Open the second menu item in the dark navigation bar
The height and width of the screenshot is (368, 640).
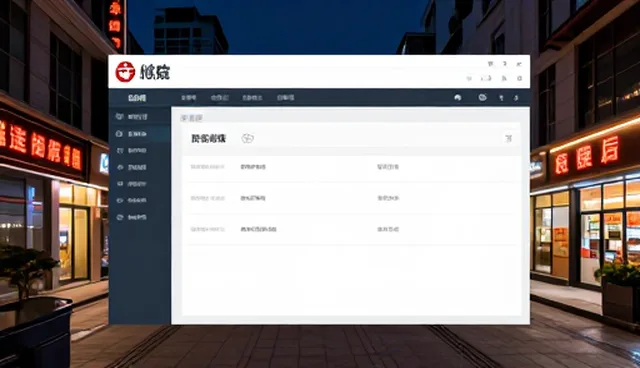(220, 98)
